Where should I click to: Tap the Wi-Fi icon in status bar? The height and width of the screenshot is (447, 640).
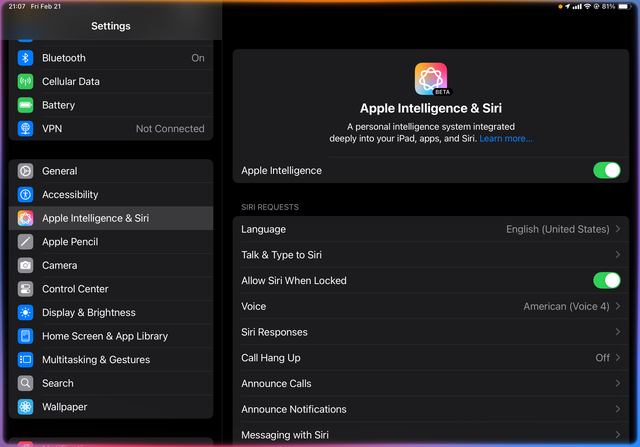point(587,7)
